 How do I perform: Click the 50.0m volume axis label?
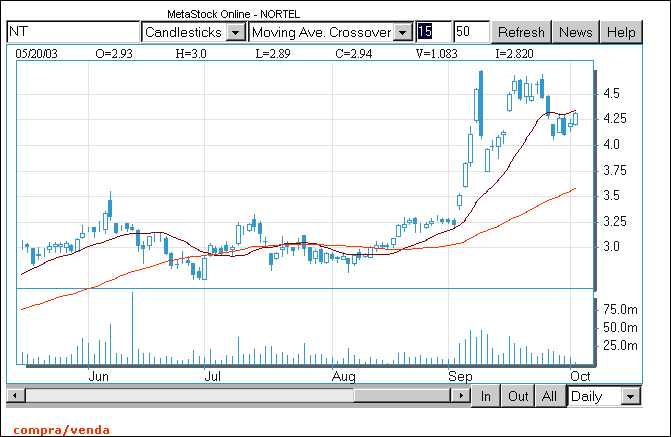pyautogui.click(x=620, y=327)
